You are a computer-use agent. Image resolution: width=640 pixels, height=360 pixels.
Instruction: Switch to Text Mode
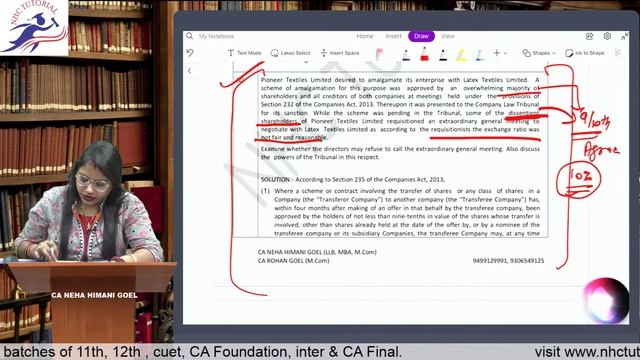pyautogui.click(x=244, y=53)
